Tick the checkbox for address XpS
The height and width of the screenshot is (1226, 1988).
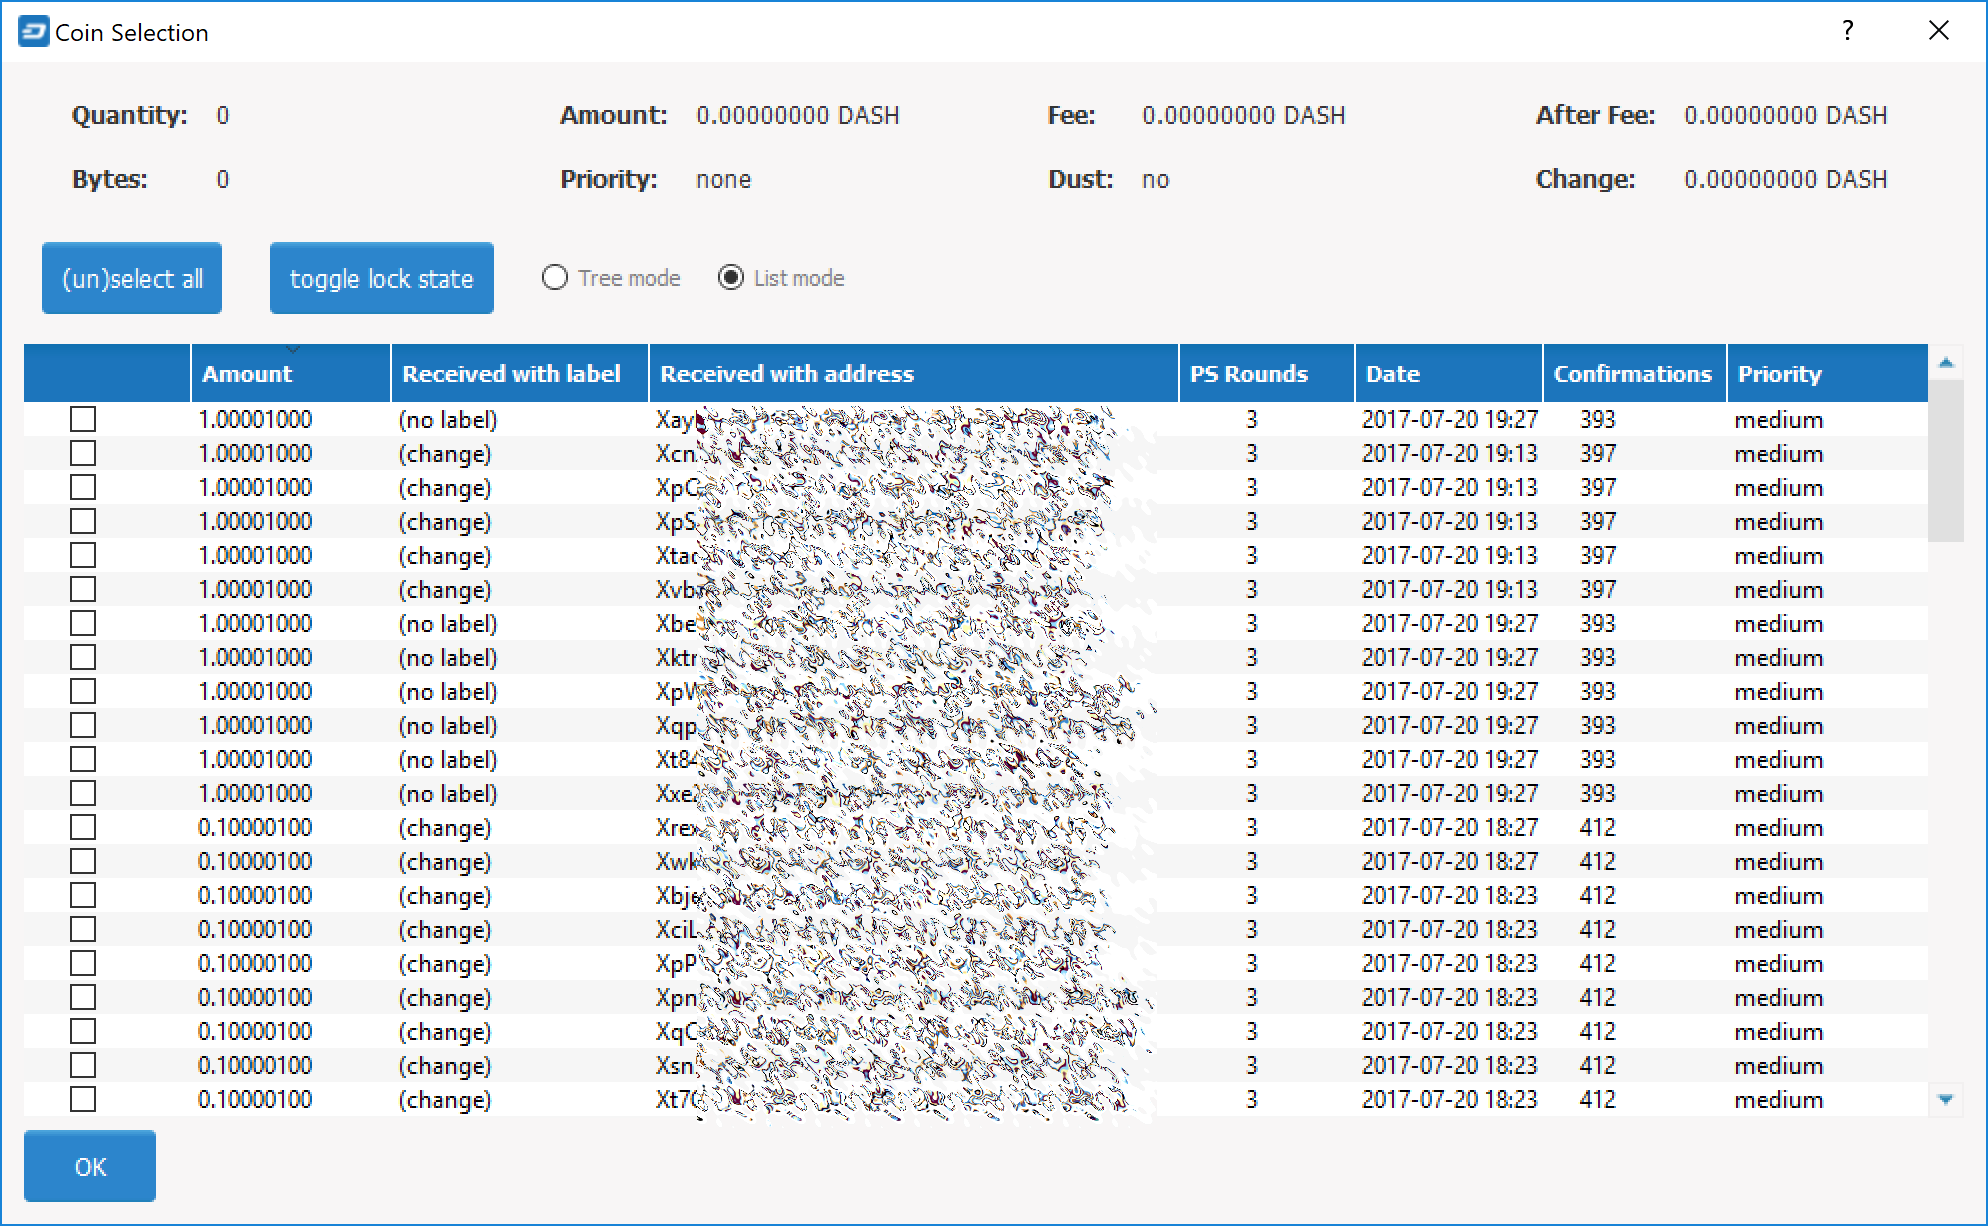83,521
